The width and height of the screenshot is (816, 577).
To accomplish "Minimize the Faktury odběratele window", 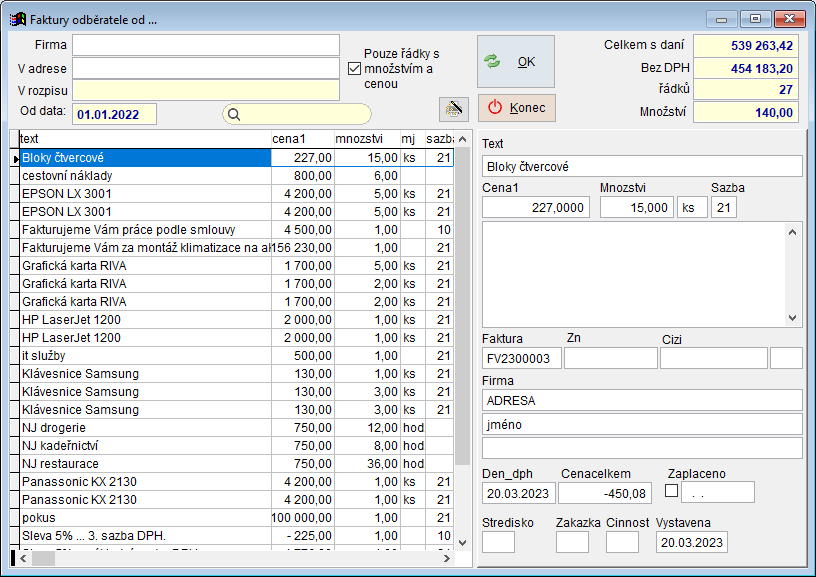I will coord(721,19).
